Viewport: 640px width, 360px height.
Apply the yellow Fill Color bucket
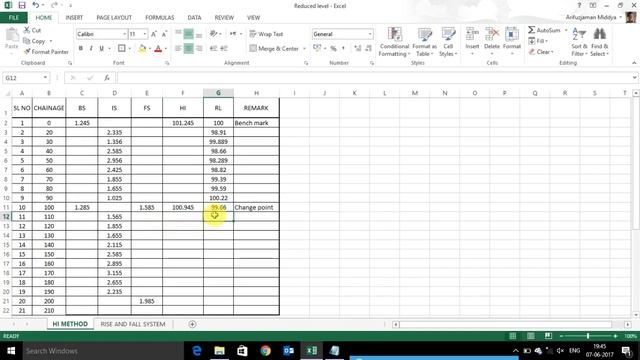[142, 49]
